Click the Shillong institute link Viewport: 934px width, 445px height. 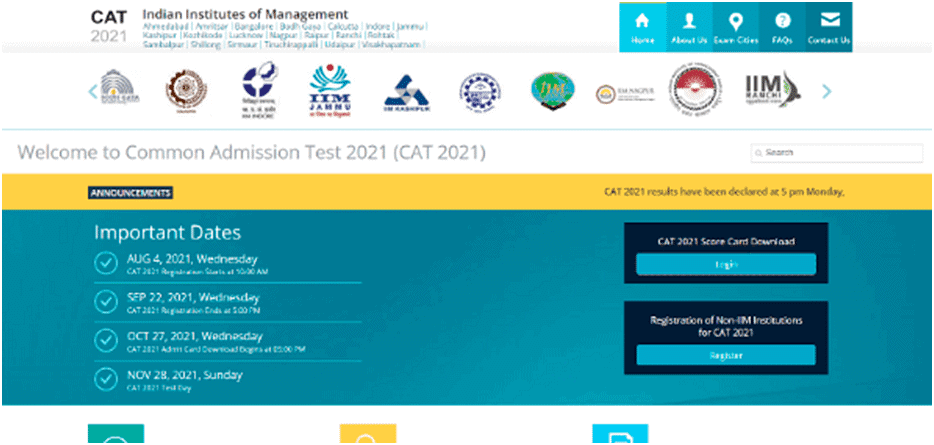(206, 45)
